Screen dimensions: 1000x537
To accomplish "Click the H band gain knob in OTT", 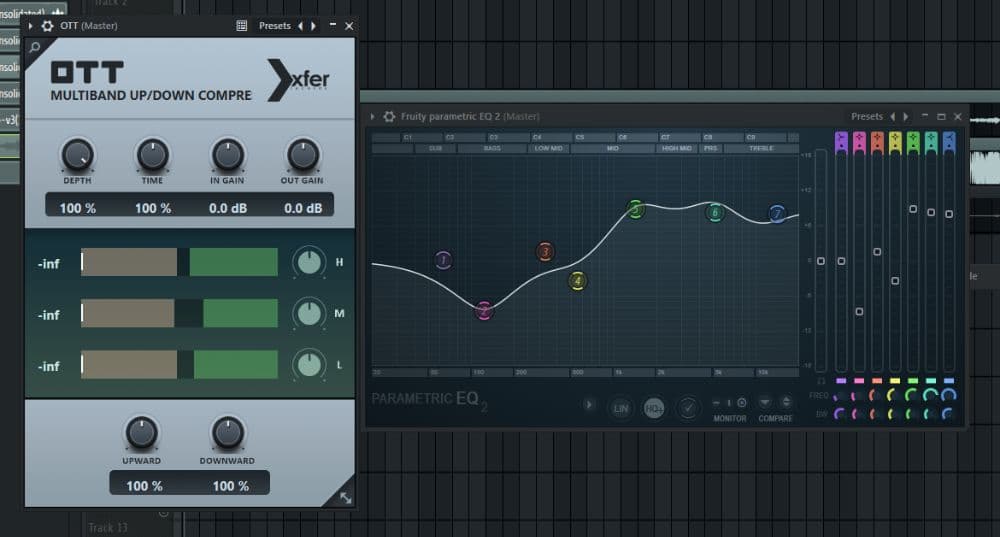I will click(x=309, y=262).
